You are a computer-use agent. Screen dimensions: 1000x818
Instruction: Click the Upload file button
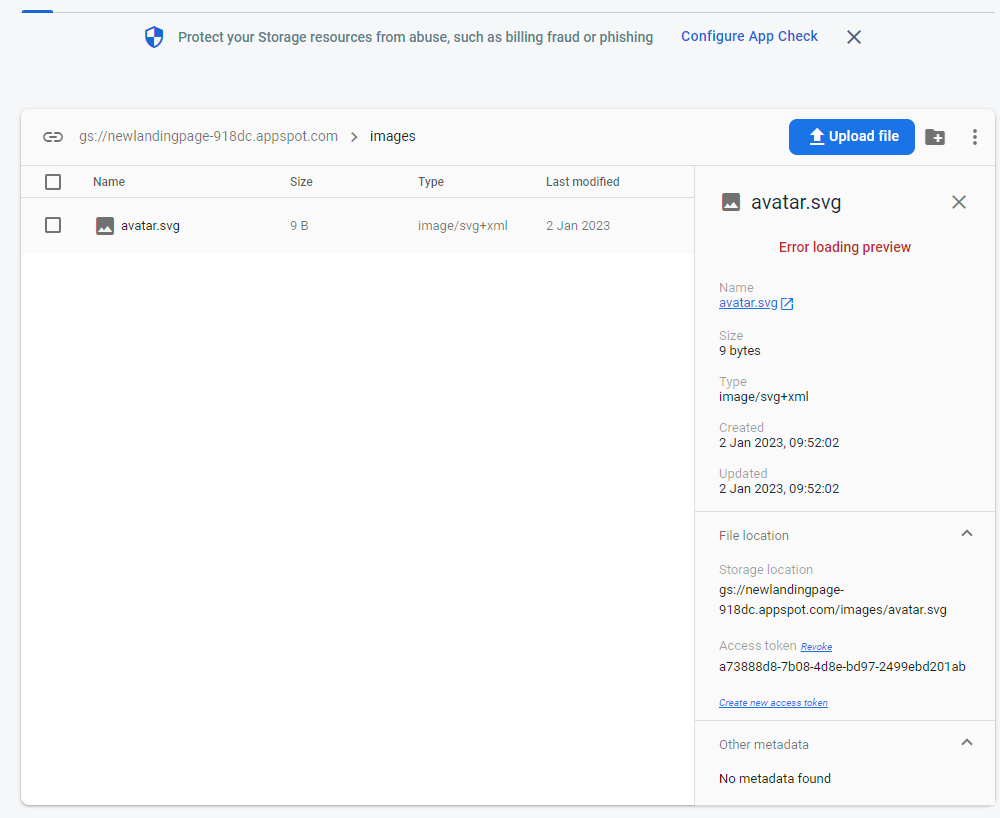tap(851, 136)
